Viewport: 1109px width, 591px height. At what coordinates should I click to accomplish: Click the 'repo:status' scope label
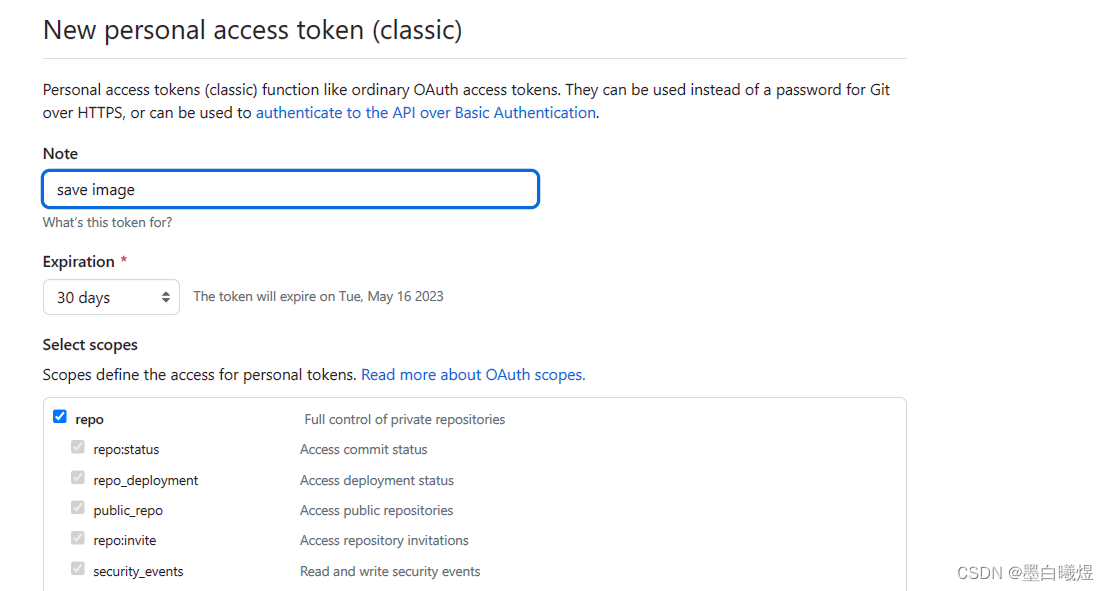coord(126,450)
